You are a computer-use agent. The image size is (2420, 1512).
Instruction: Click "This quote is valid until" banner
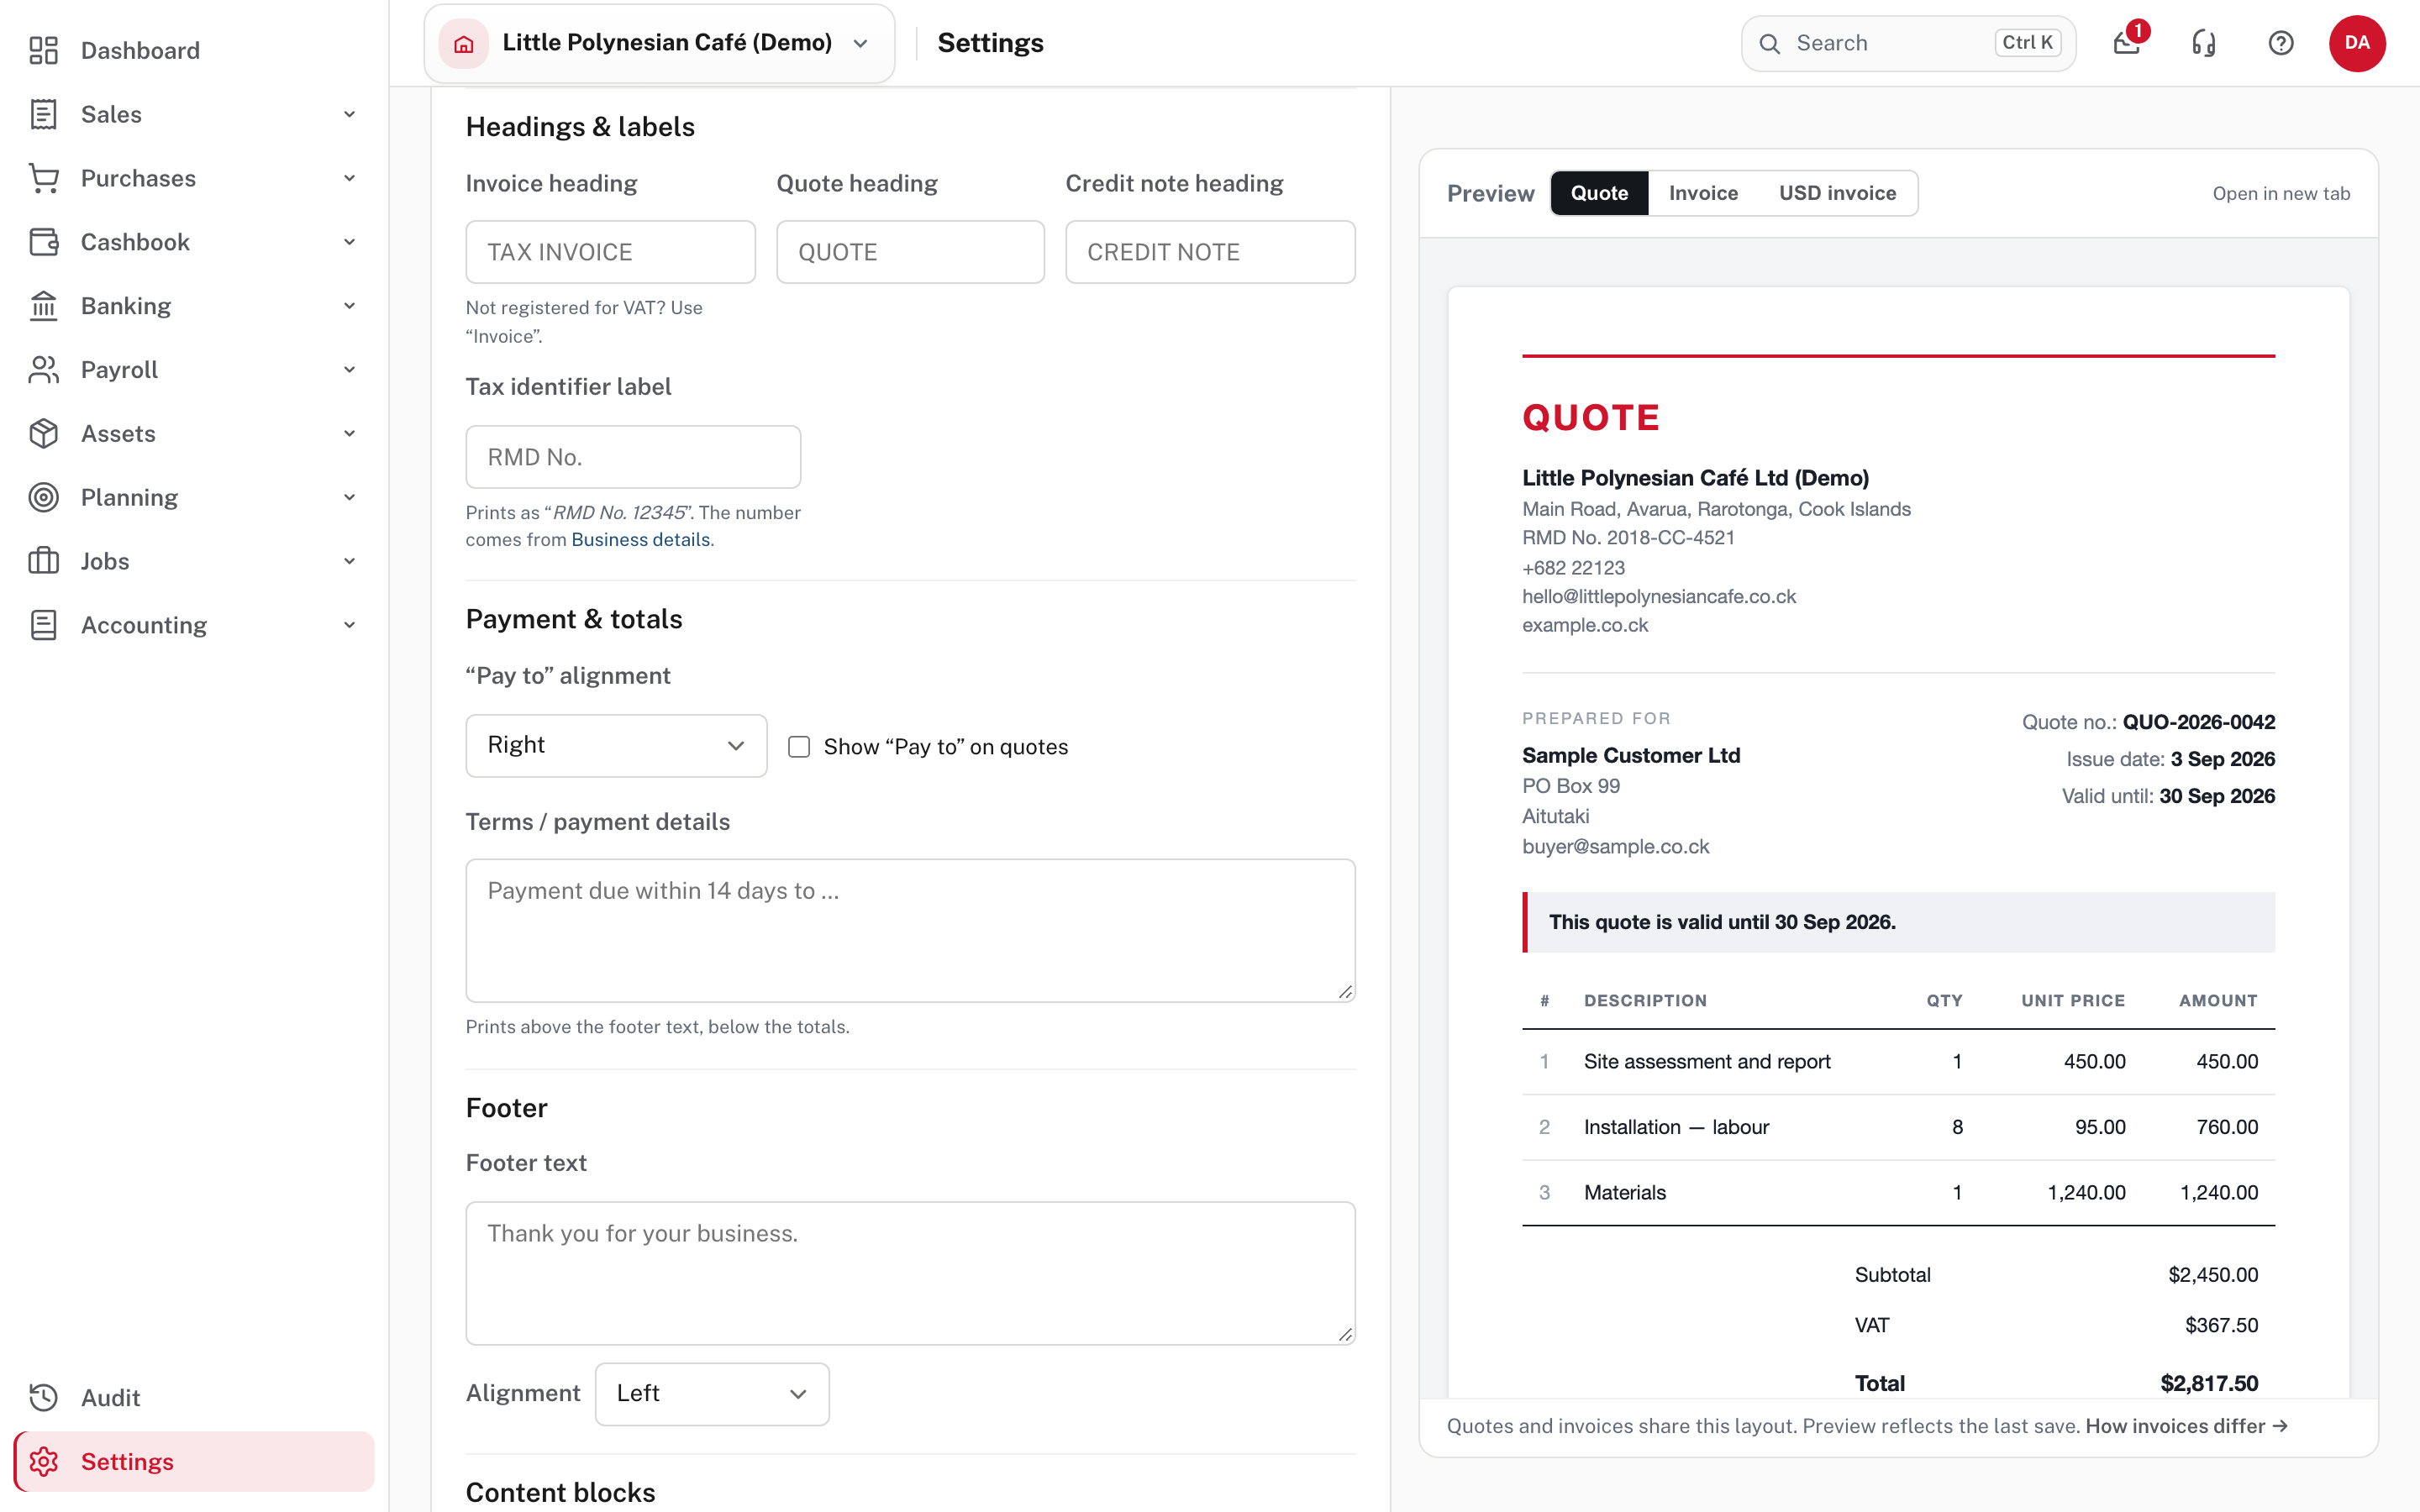tap(1898, 922)
